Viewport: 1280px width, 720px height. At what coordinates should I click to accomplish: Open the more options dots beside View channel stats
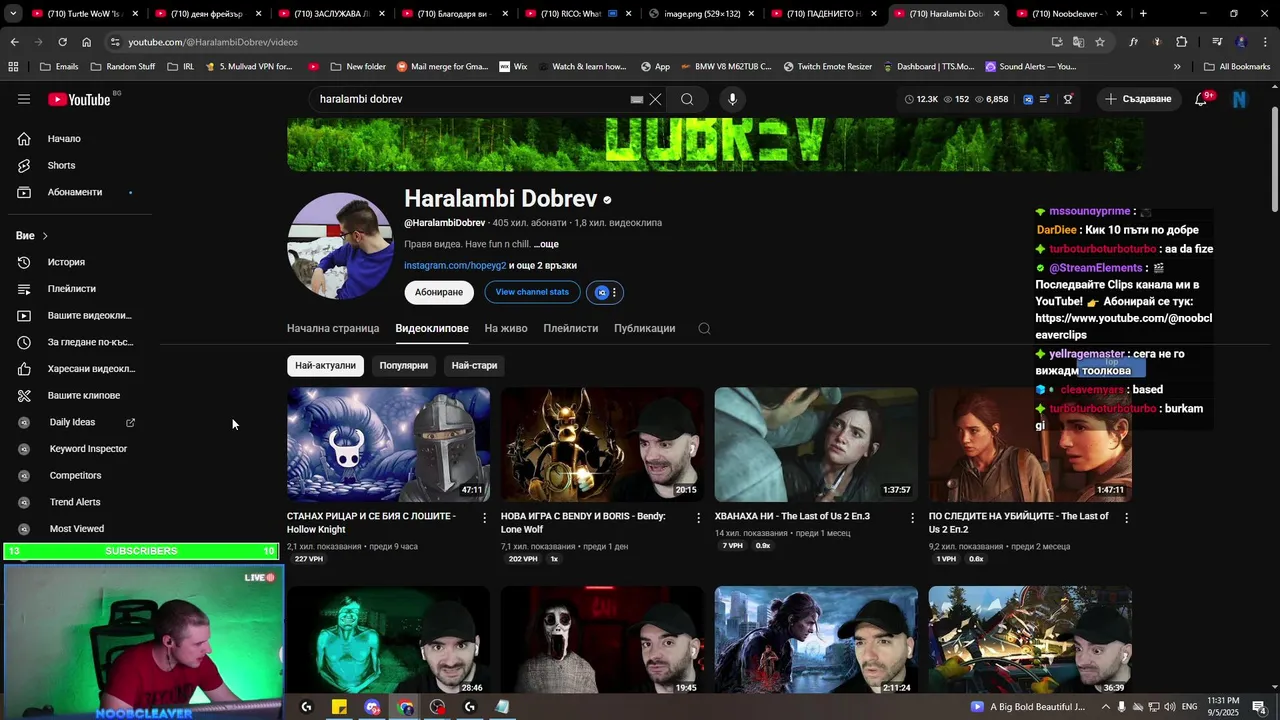click(x=615, y=292)
